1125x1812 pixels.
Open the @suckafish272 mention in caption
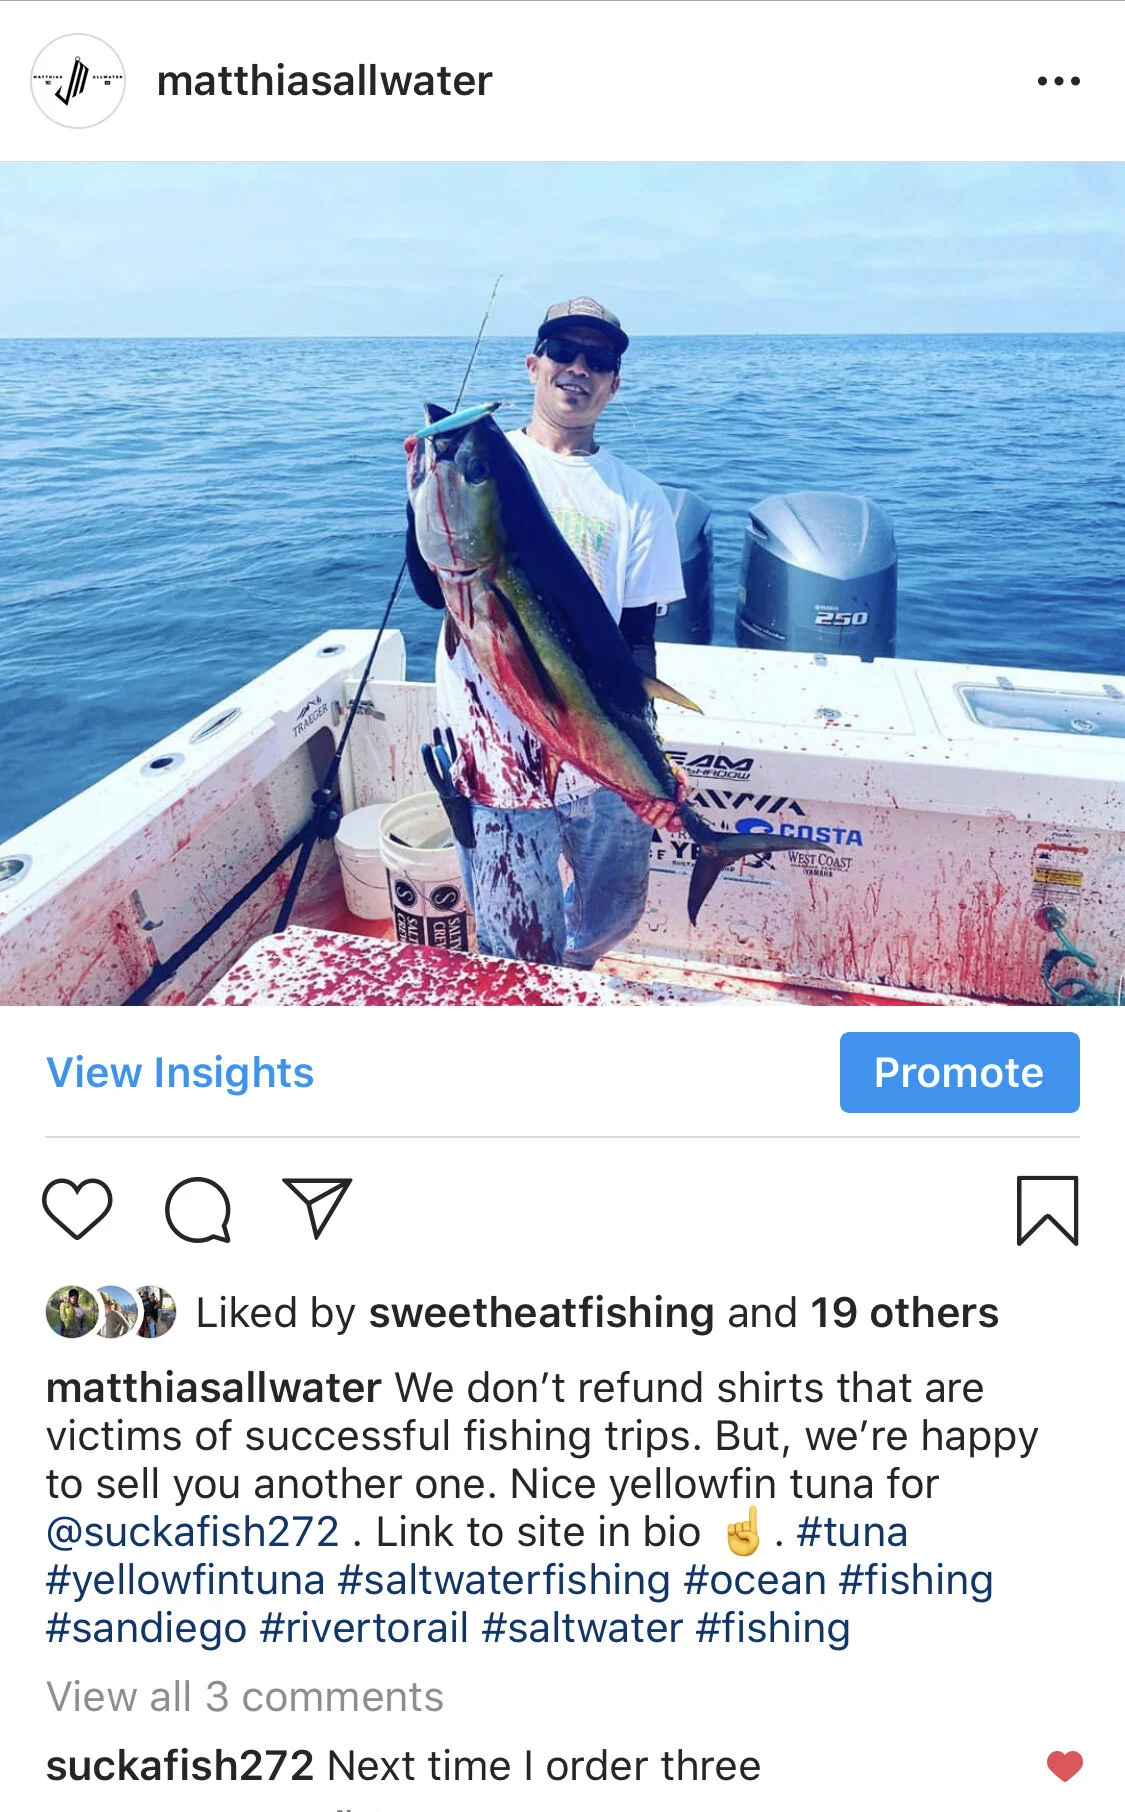(x=193, y=1532)
